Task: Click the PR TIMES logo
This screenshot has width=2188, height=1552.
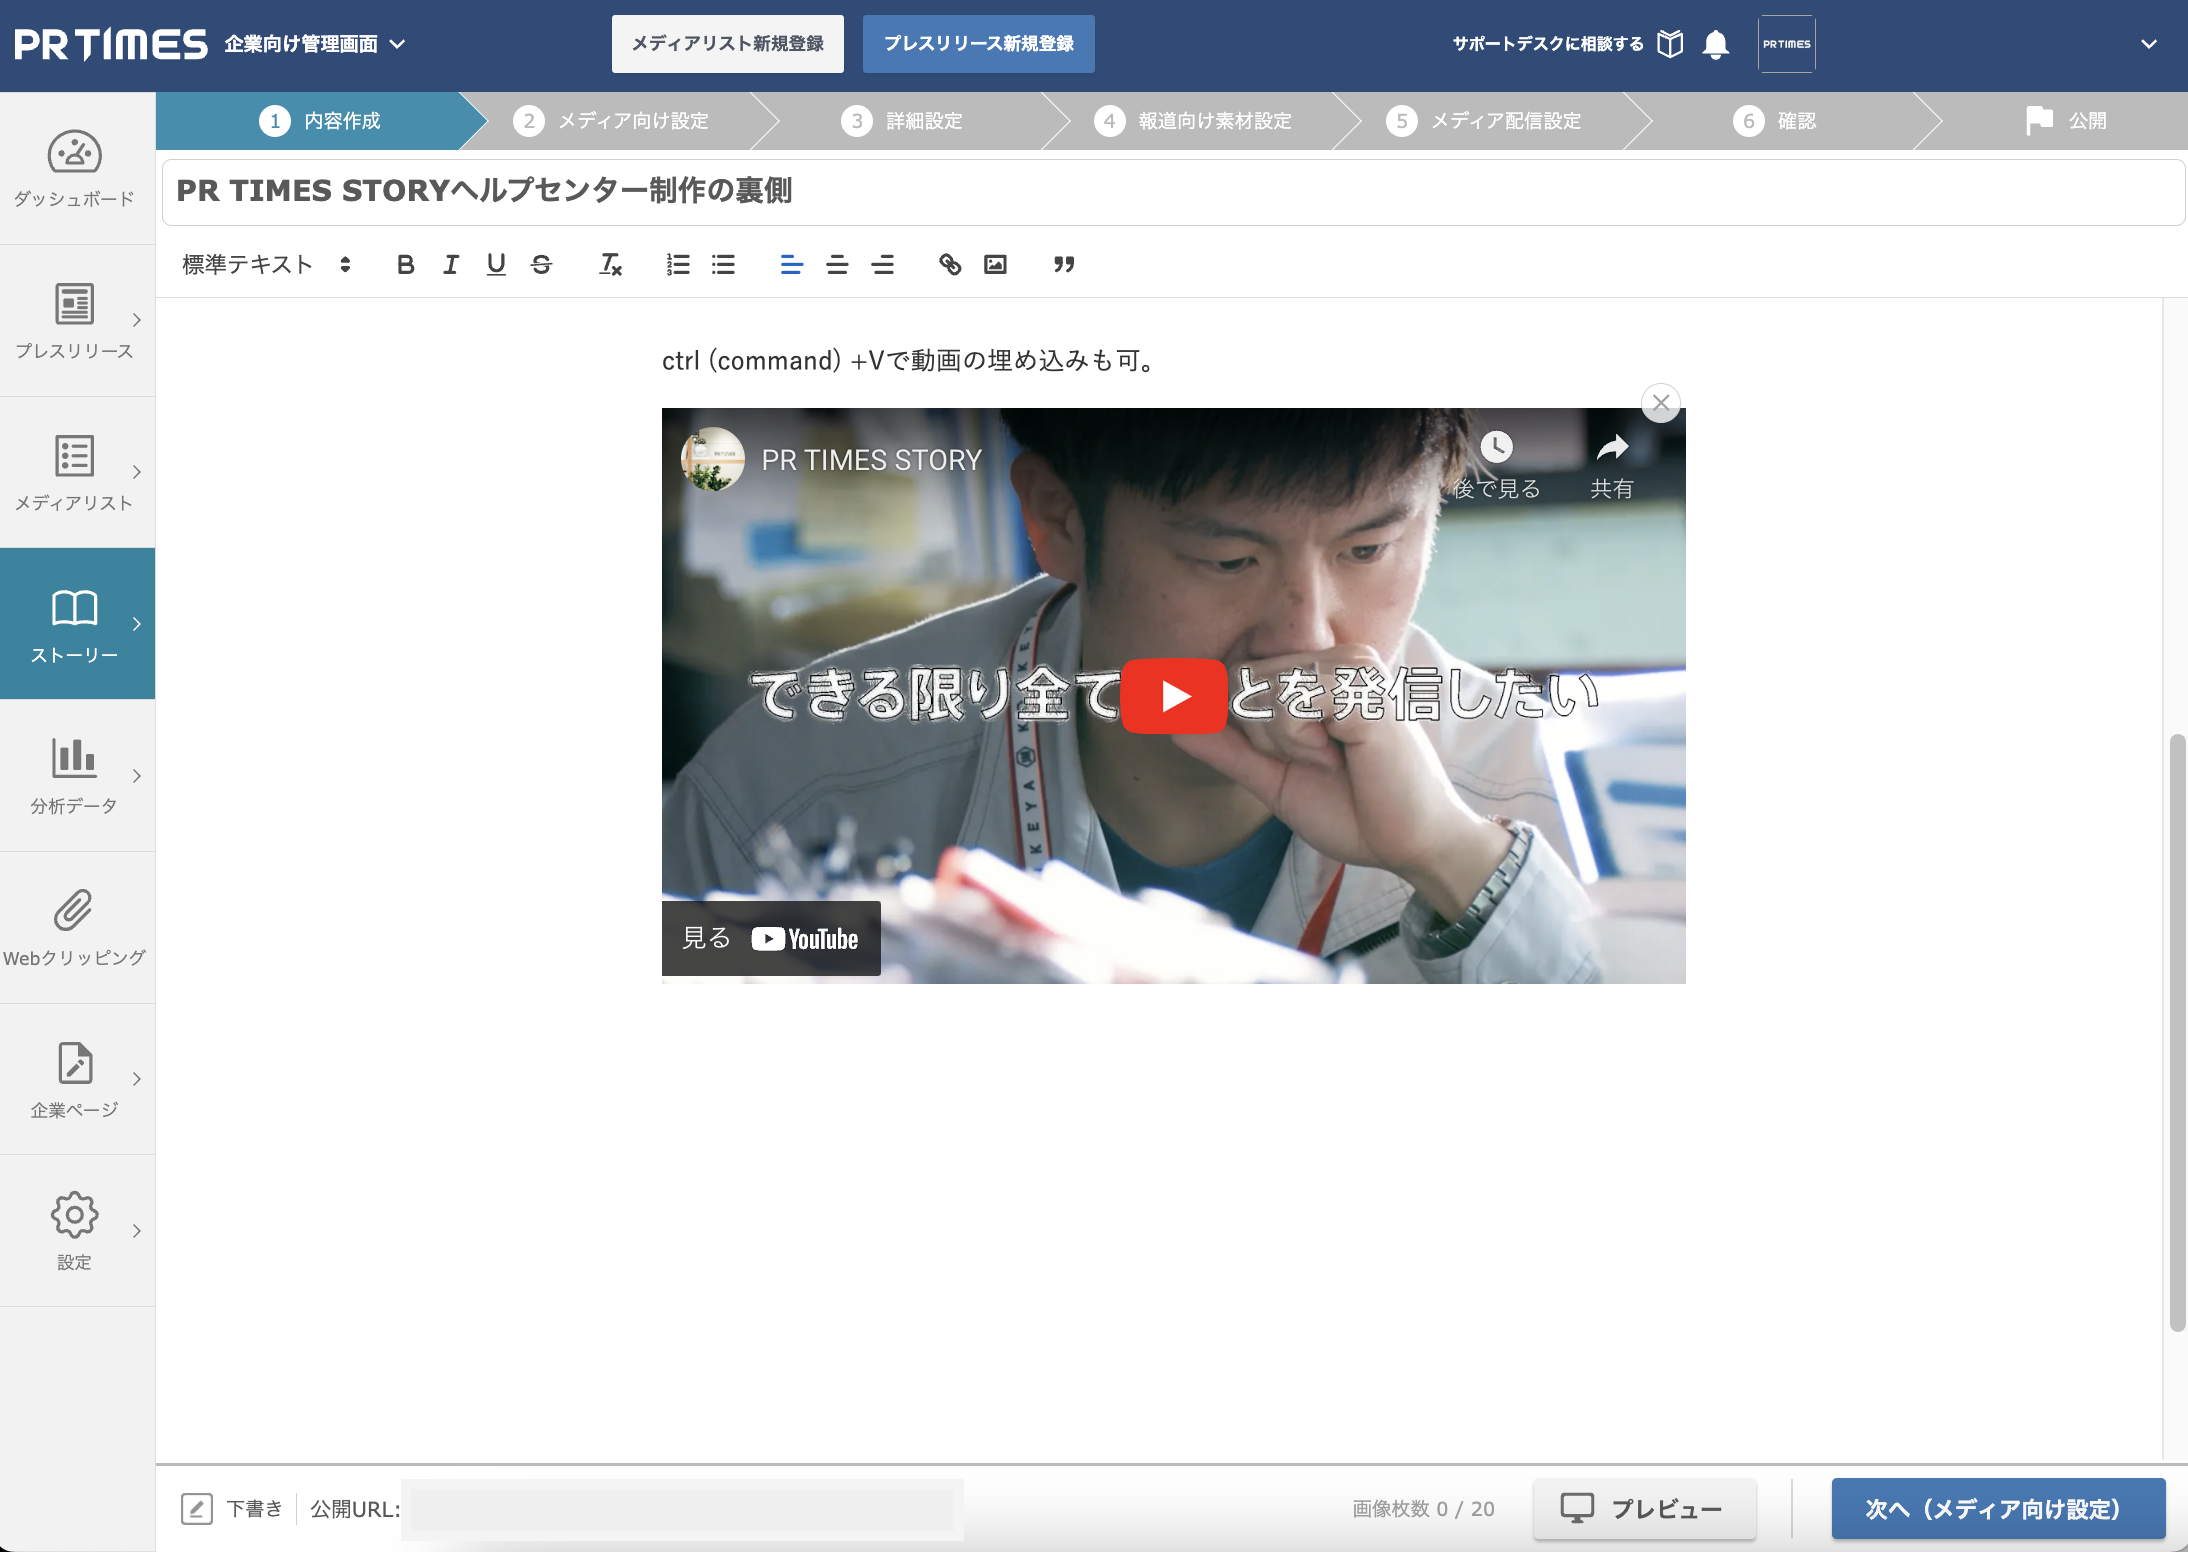Action: pyautogui.click(x=111, y=44)
